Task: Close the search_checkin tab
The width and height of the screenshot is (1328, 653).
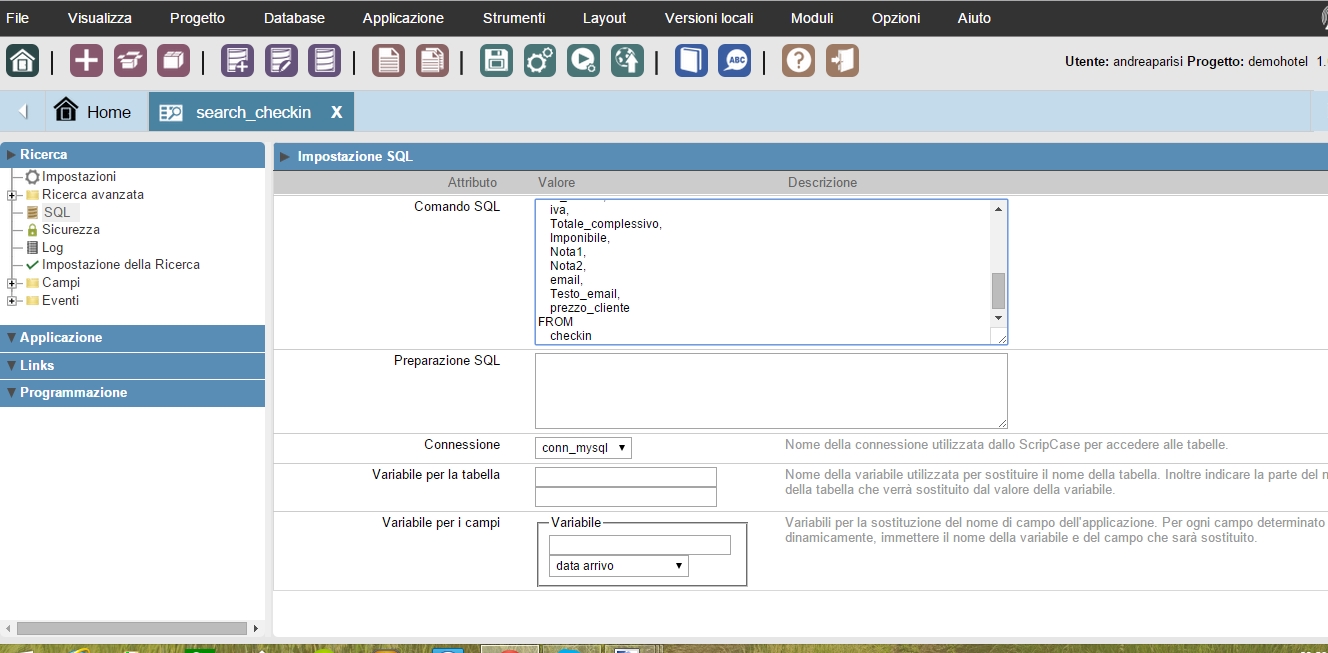Action: [336, 112]
